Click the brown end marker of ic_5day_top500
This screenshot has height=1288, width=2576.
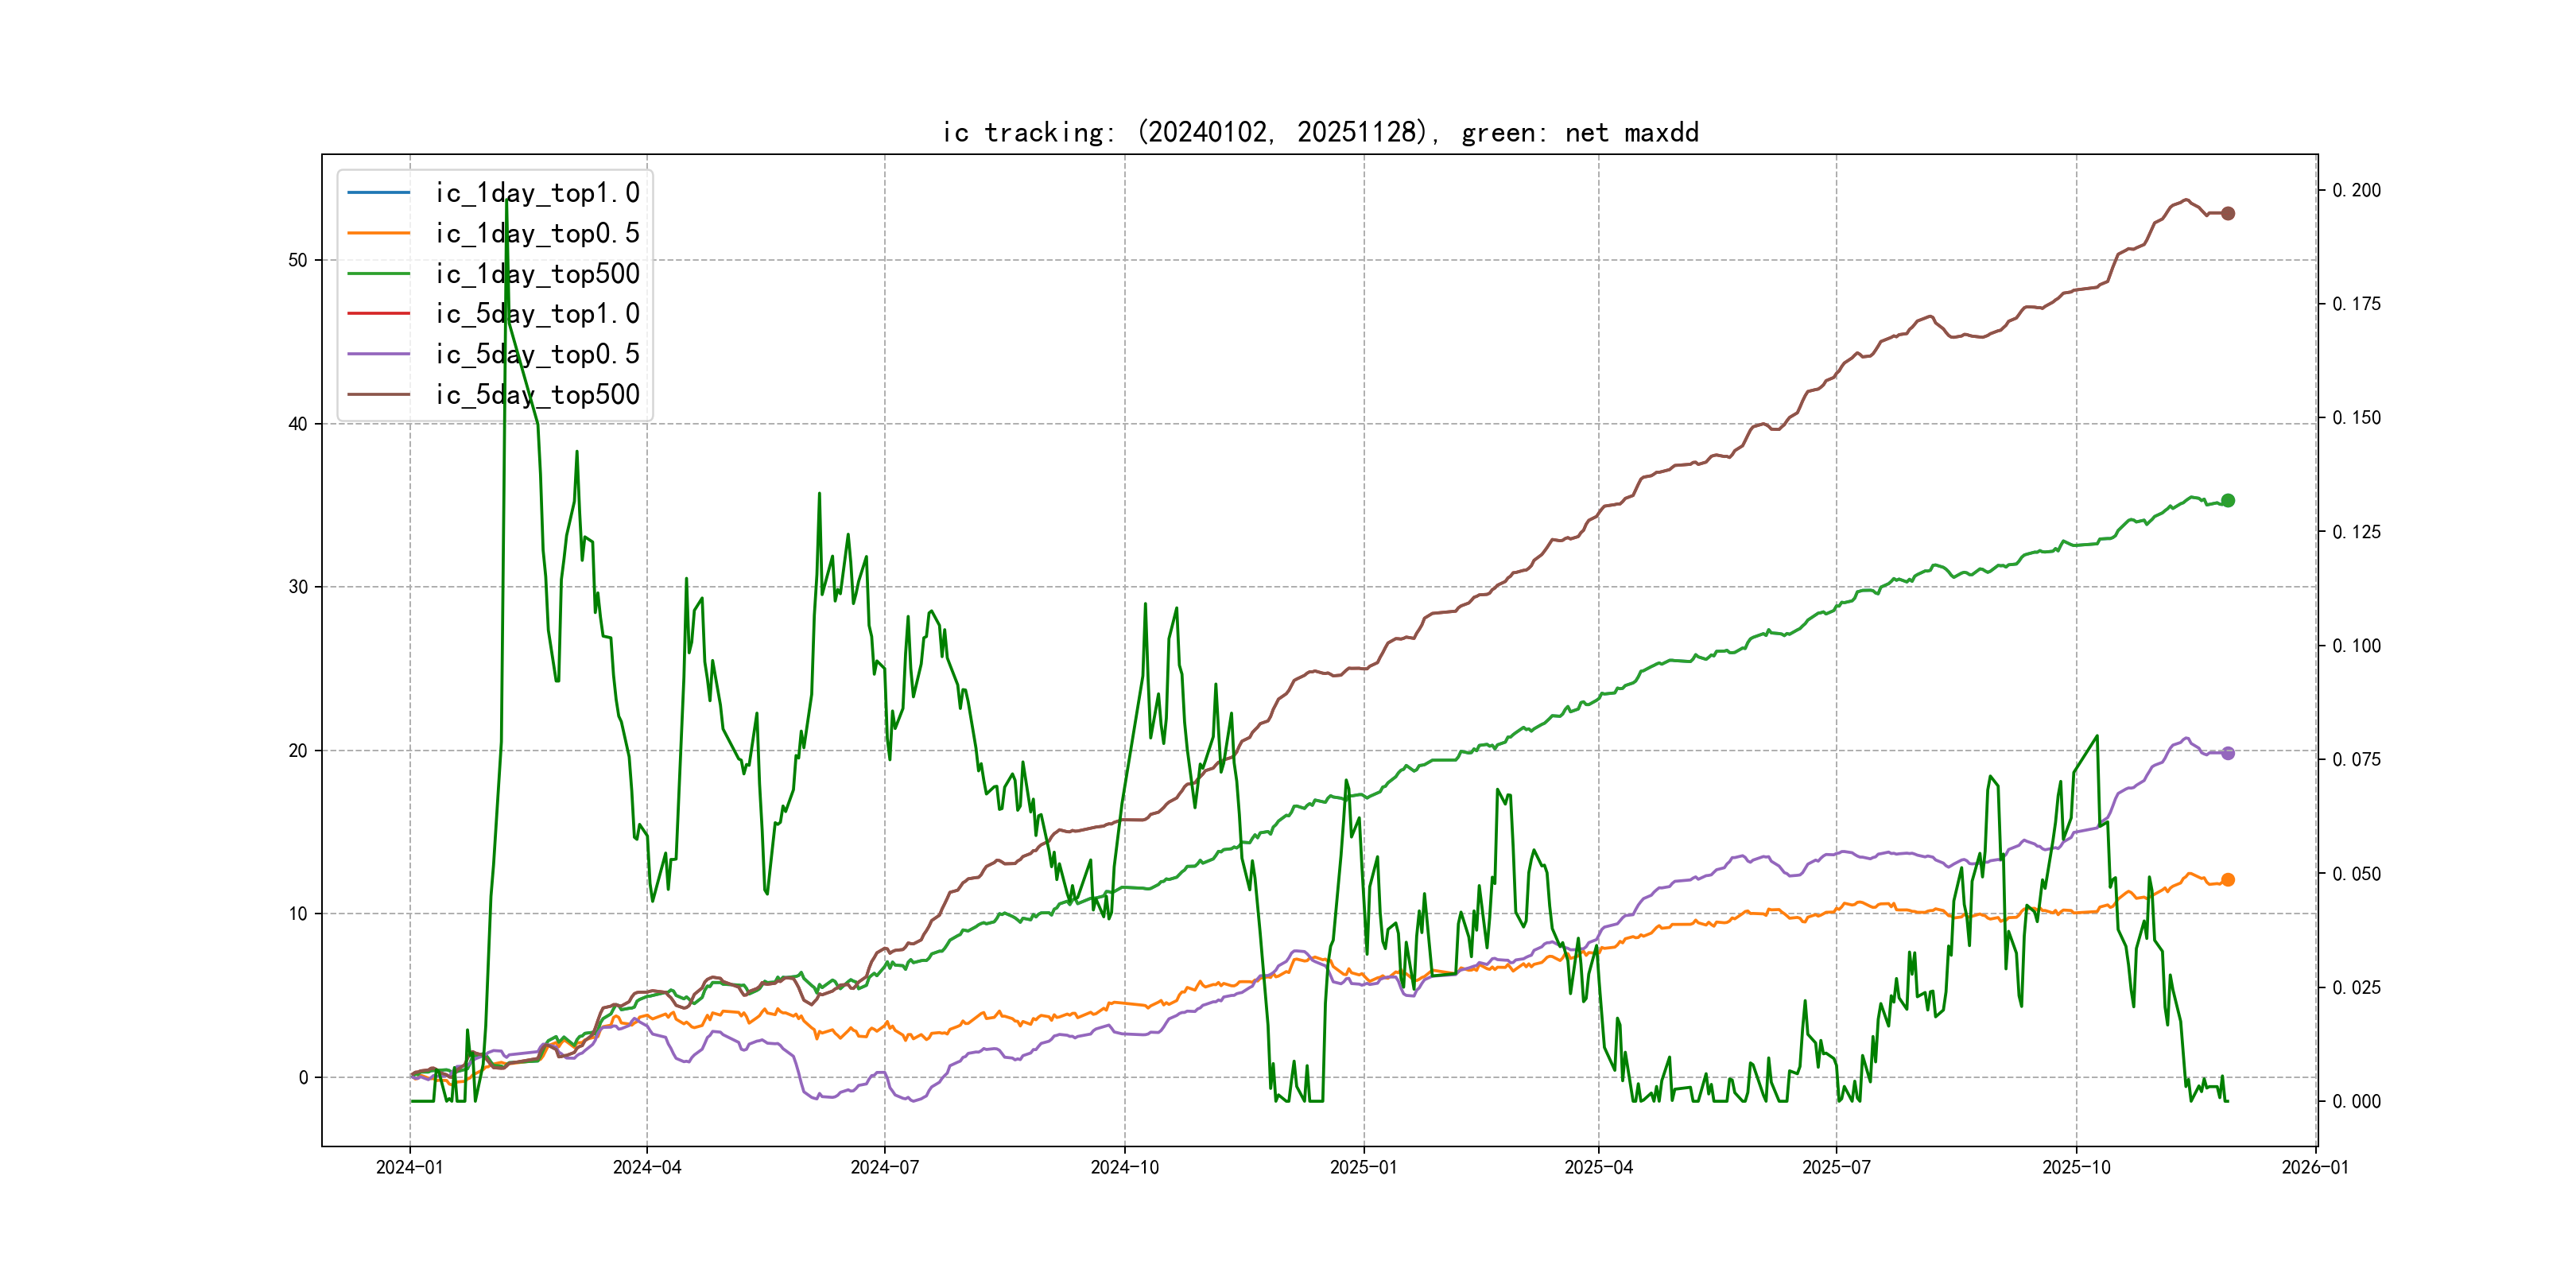[x=2227, y=213]
